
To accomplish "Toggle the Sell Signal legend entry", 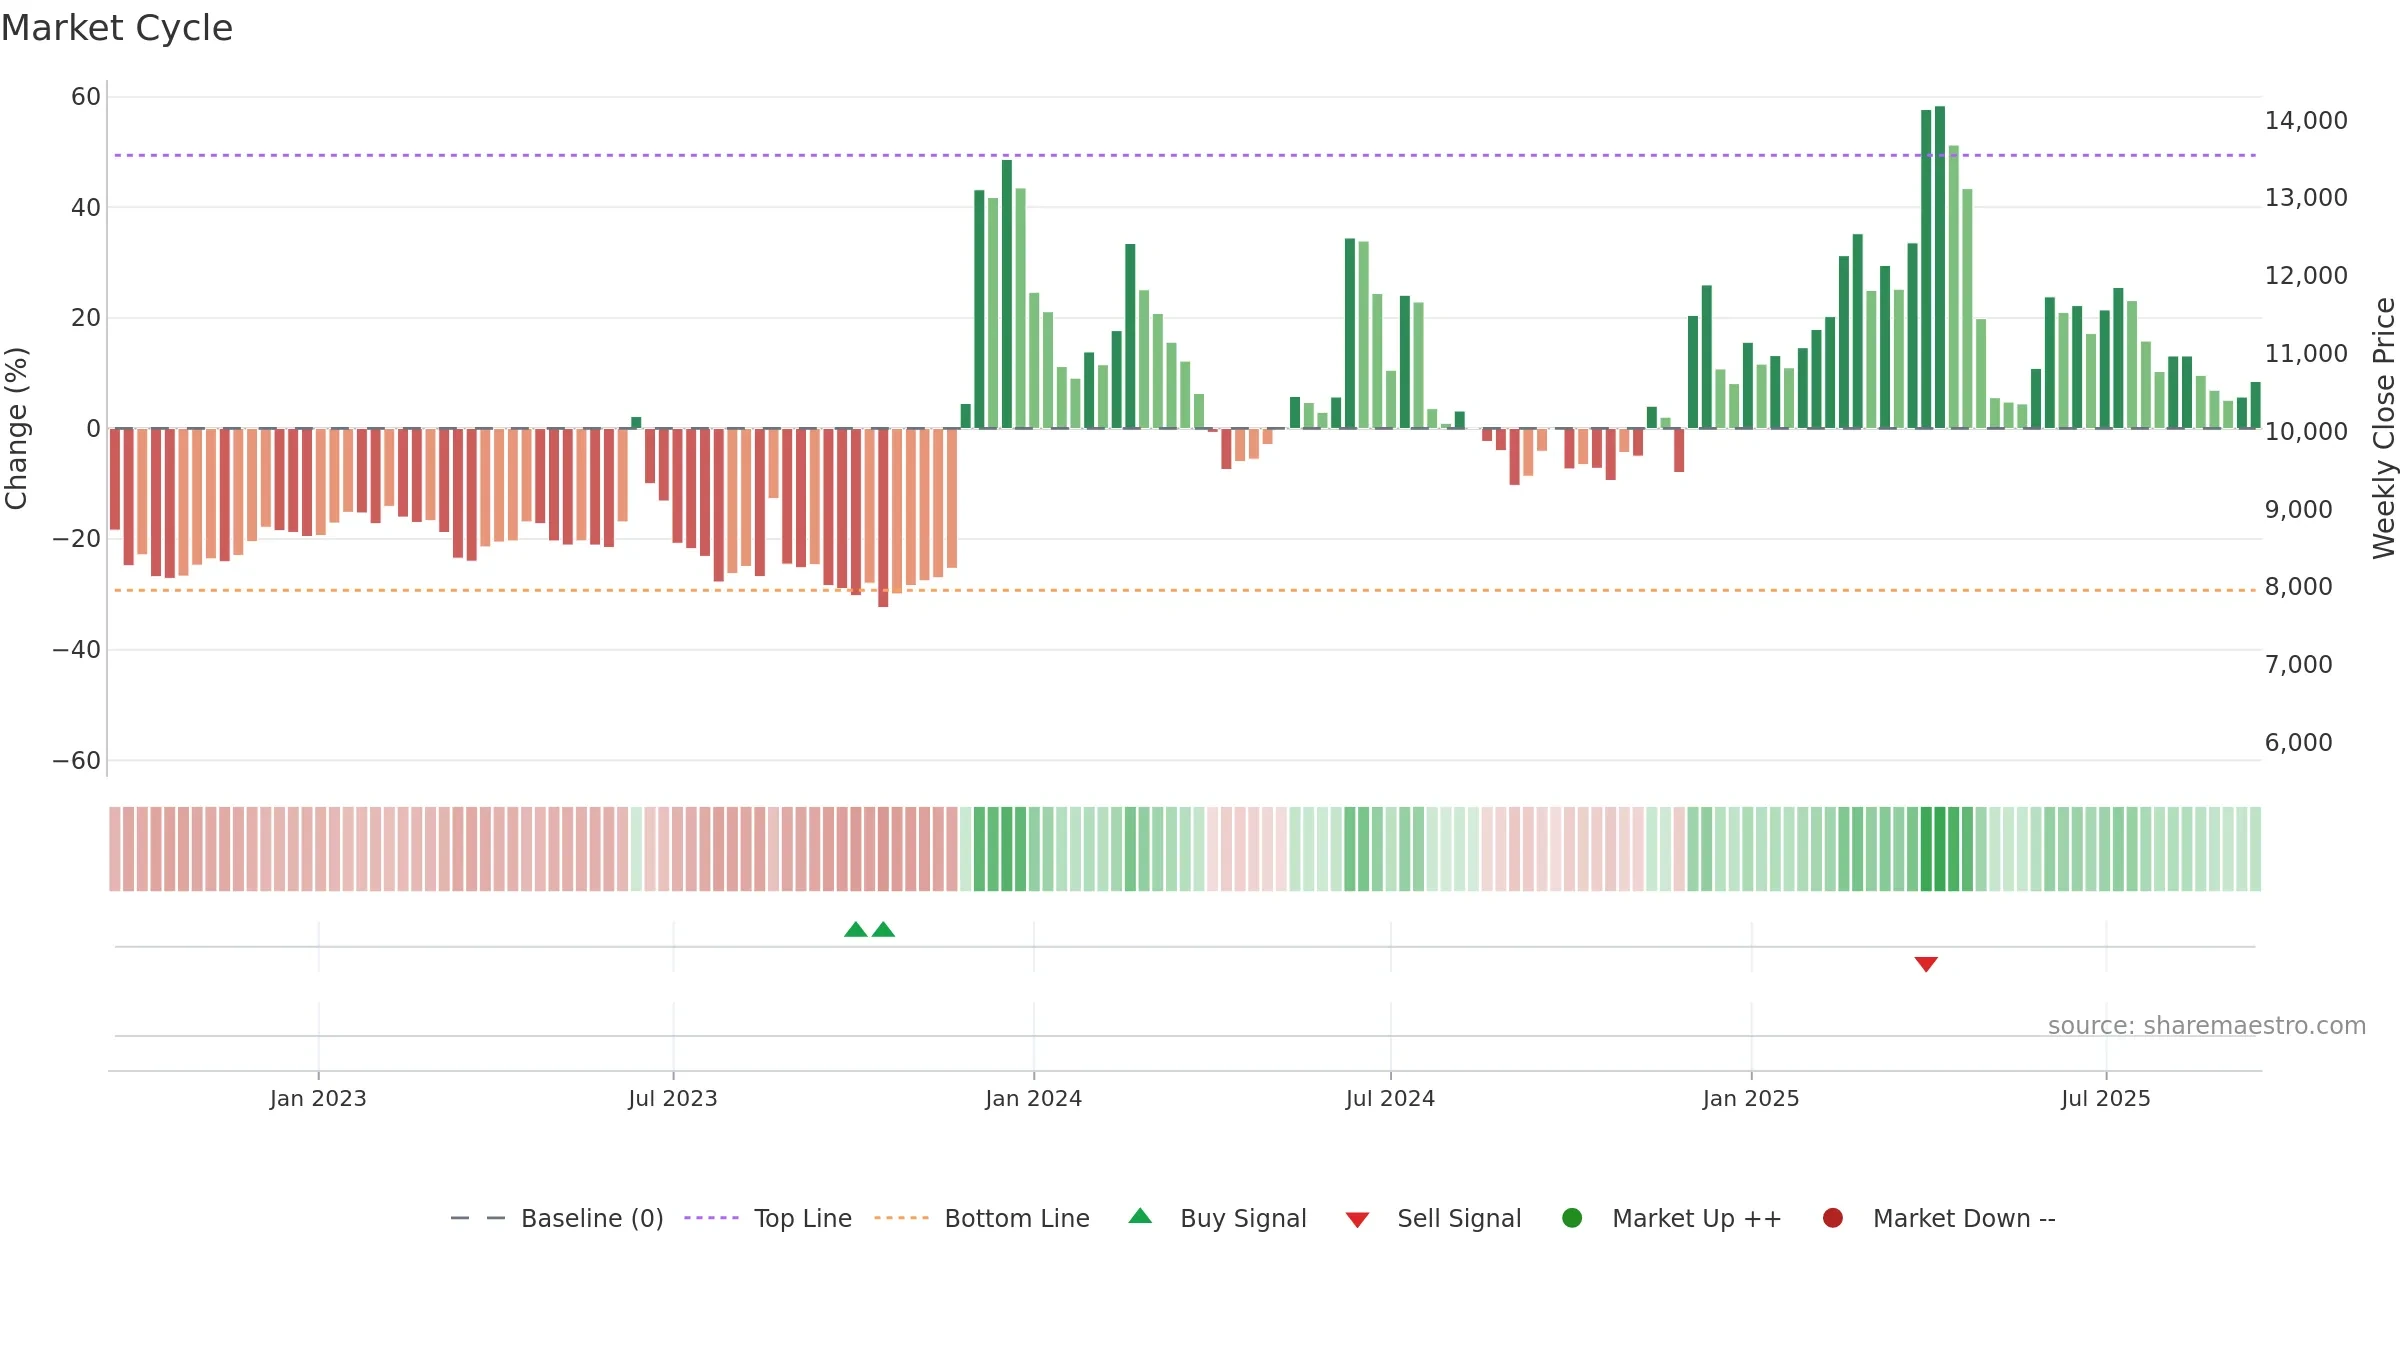I will pyautogui.click(x=1433, y=1218).
